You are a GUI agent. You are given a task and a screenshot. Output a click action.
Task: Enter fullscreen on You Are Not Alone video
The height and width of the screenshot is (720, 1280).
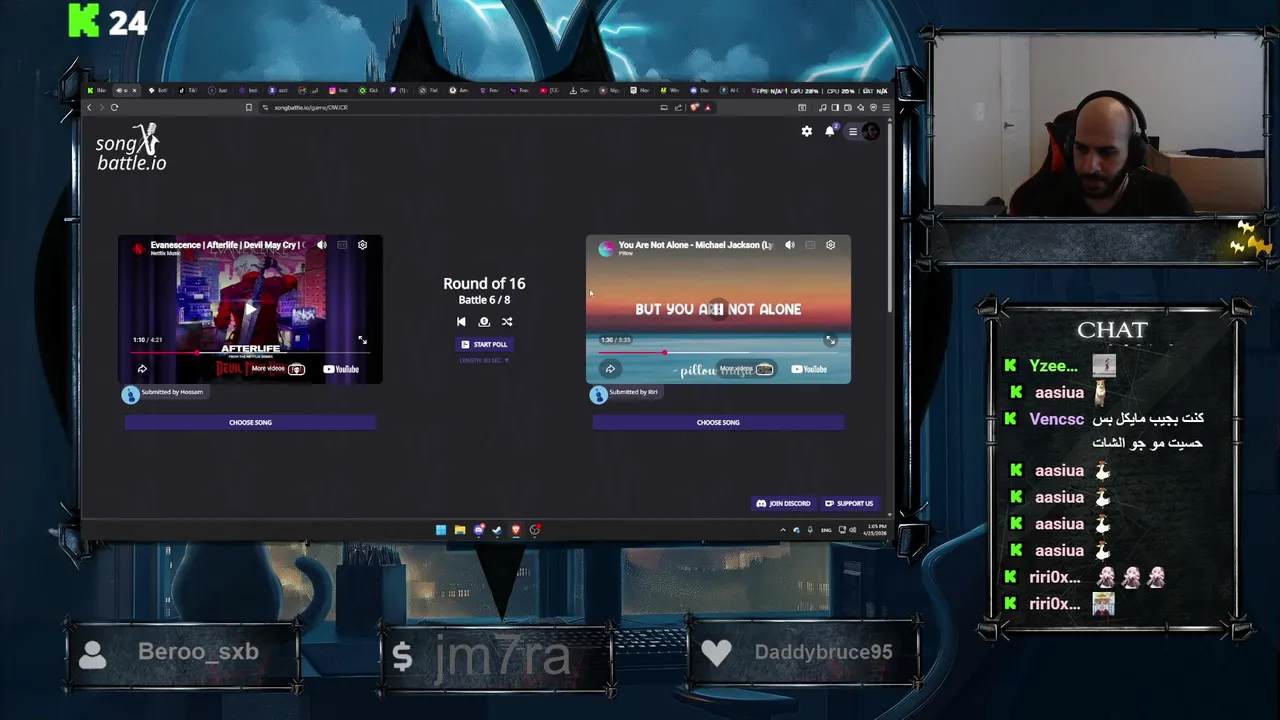830,340
